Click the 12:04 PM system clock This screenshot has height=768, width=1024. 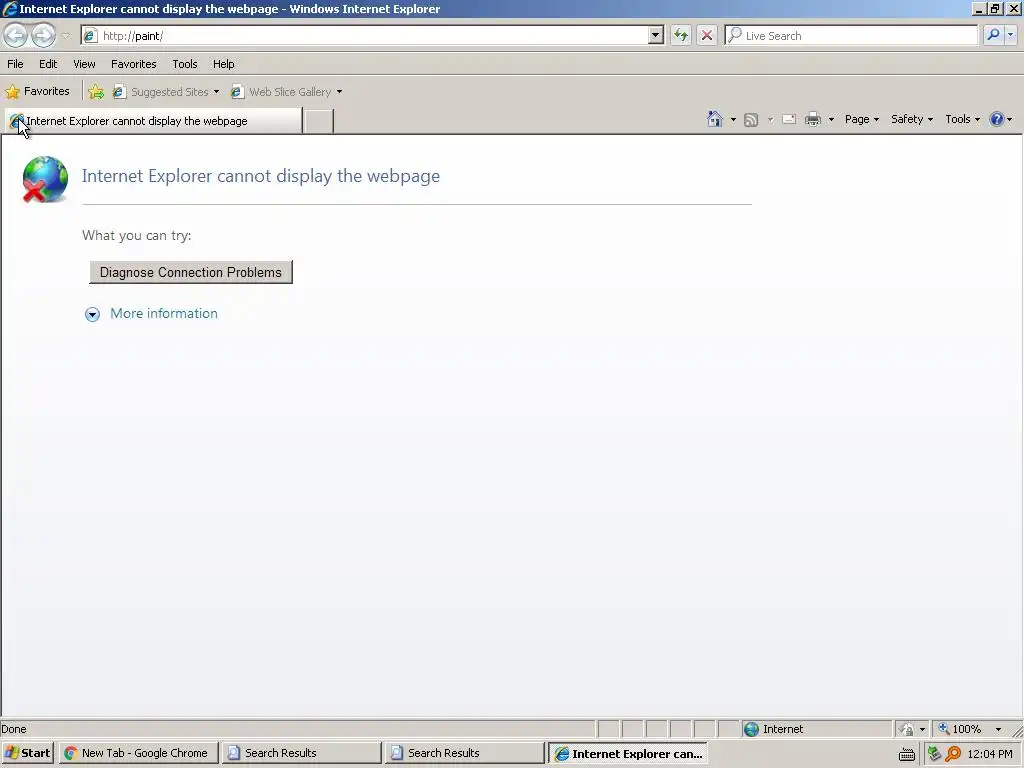point(990,754)
